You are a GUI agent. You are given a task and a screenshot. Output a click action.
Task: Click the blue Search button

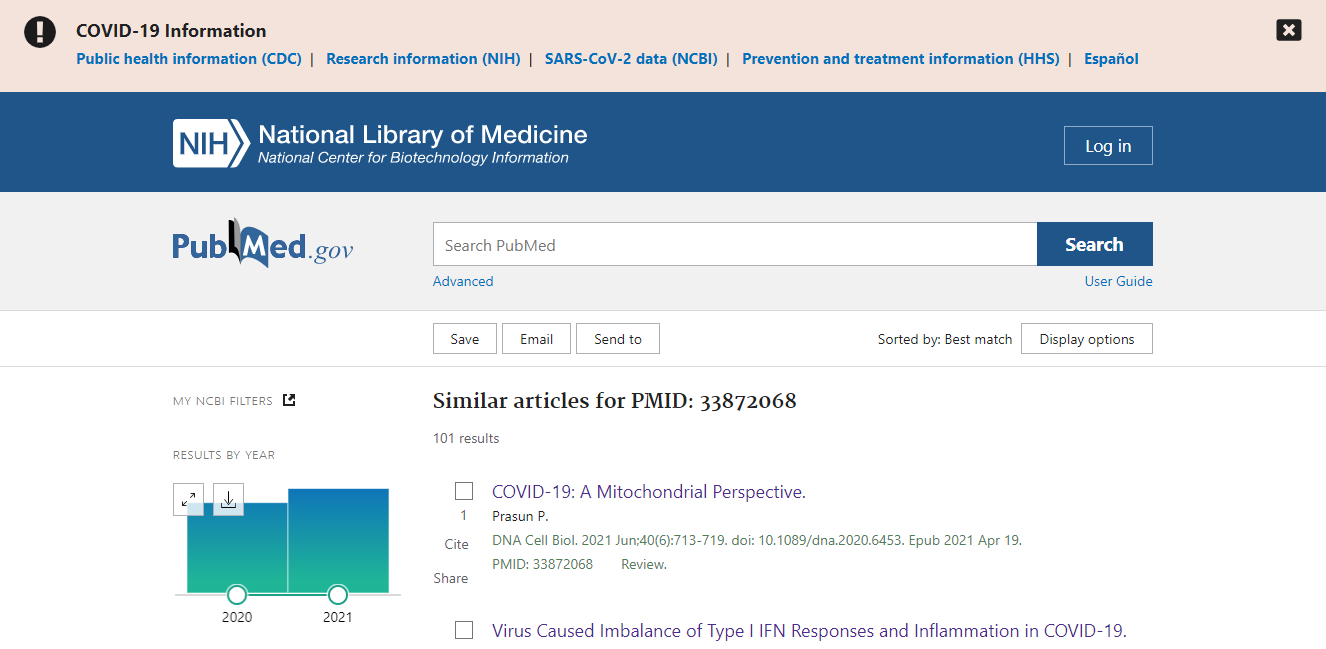[1095, 244]
